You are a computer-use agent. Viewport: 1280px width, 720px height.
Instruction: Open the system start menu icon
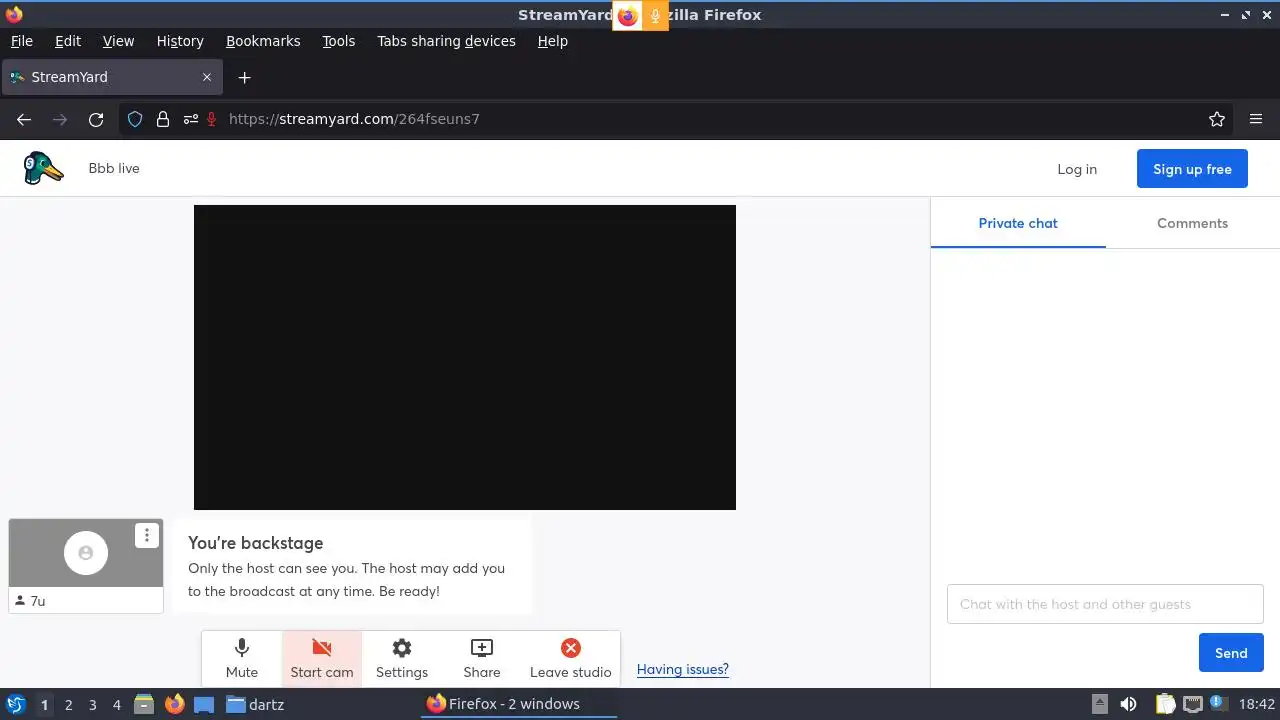coord(15,704)
